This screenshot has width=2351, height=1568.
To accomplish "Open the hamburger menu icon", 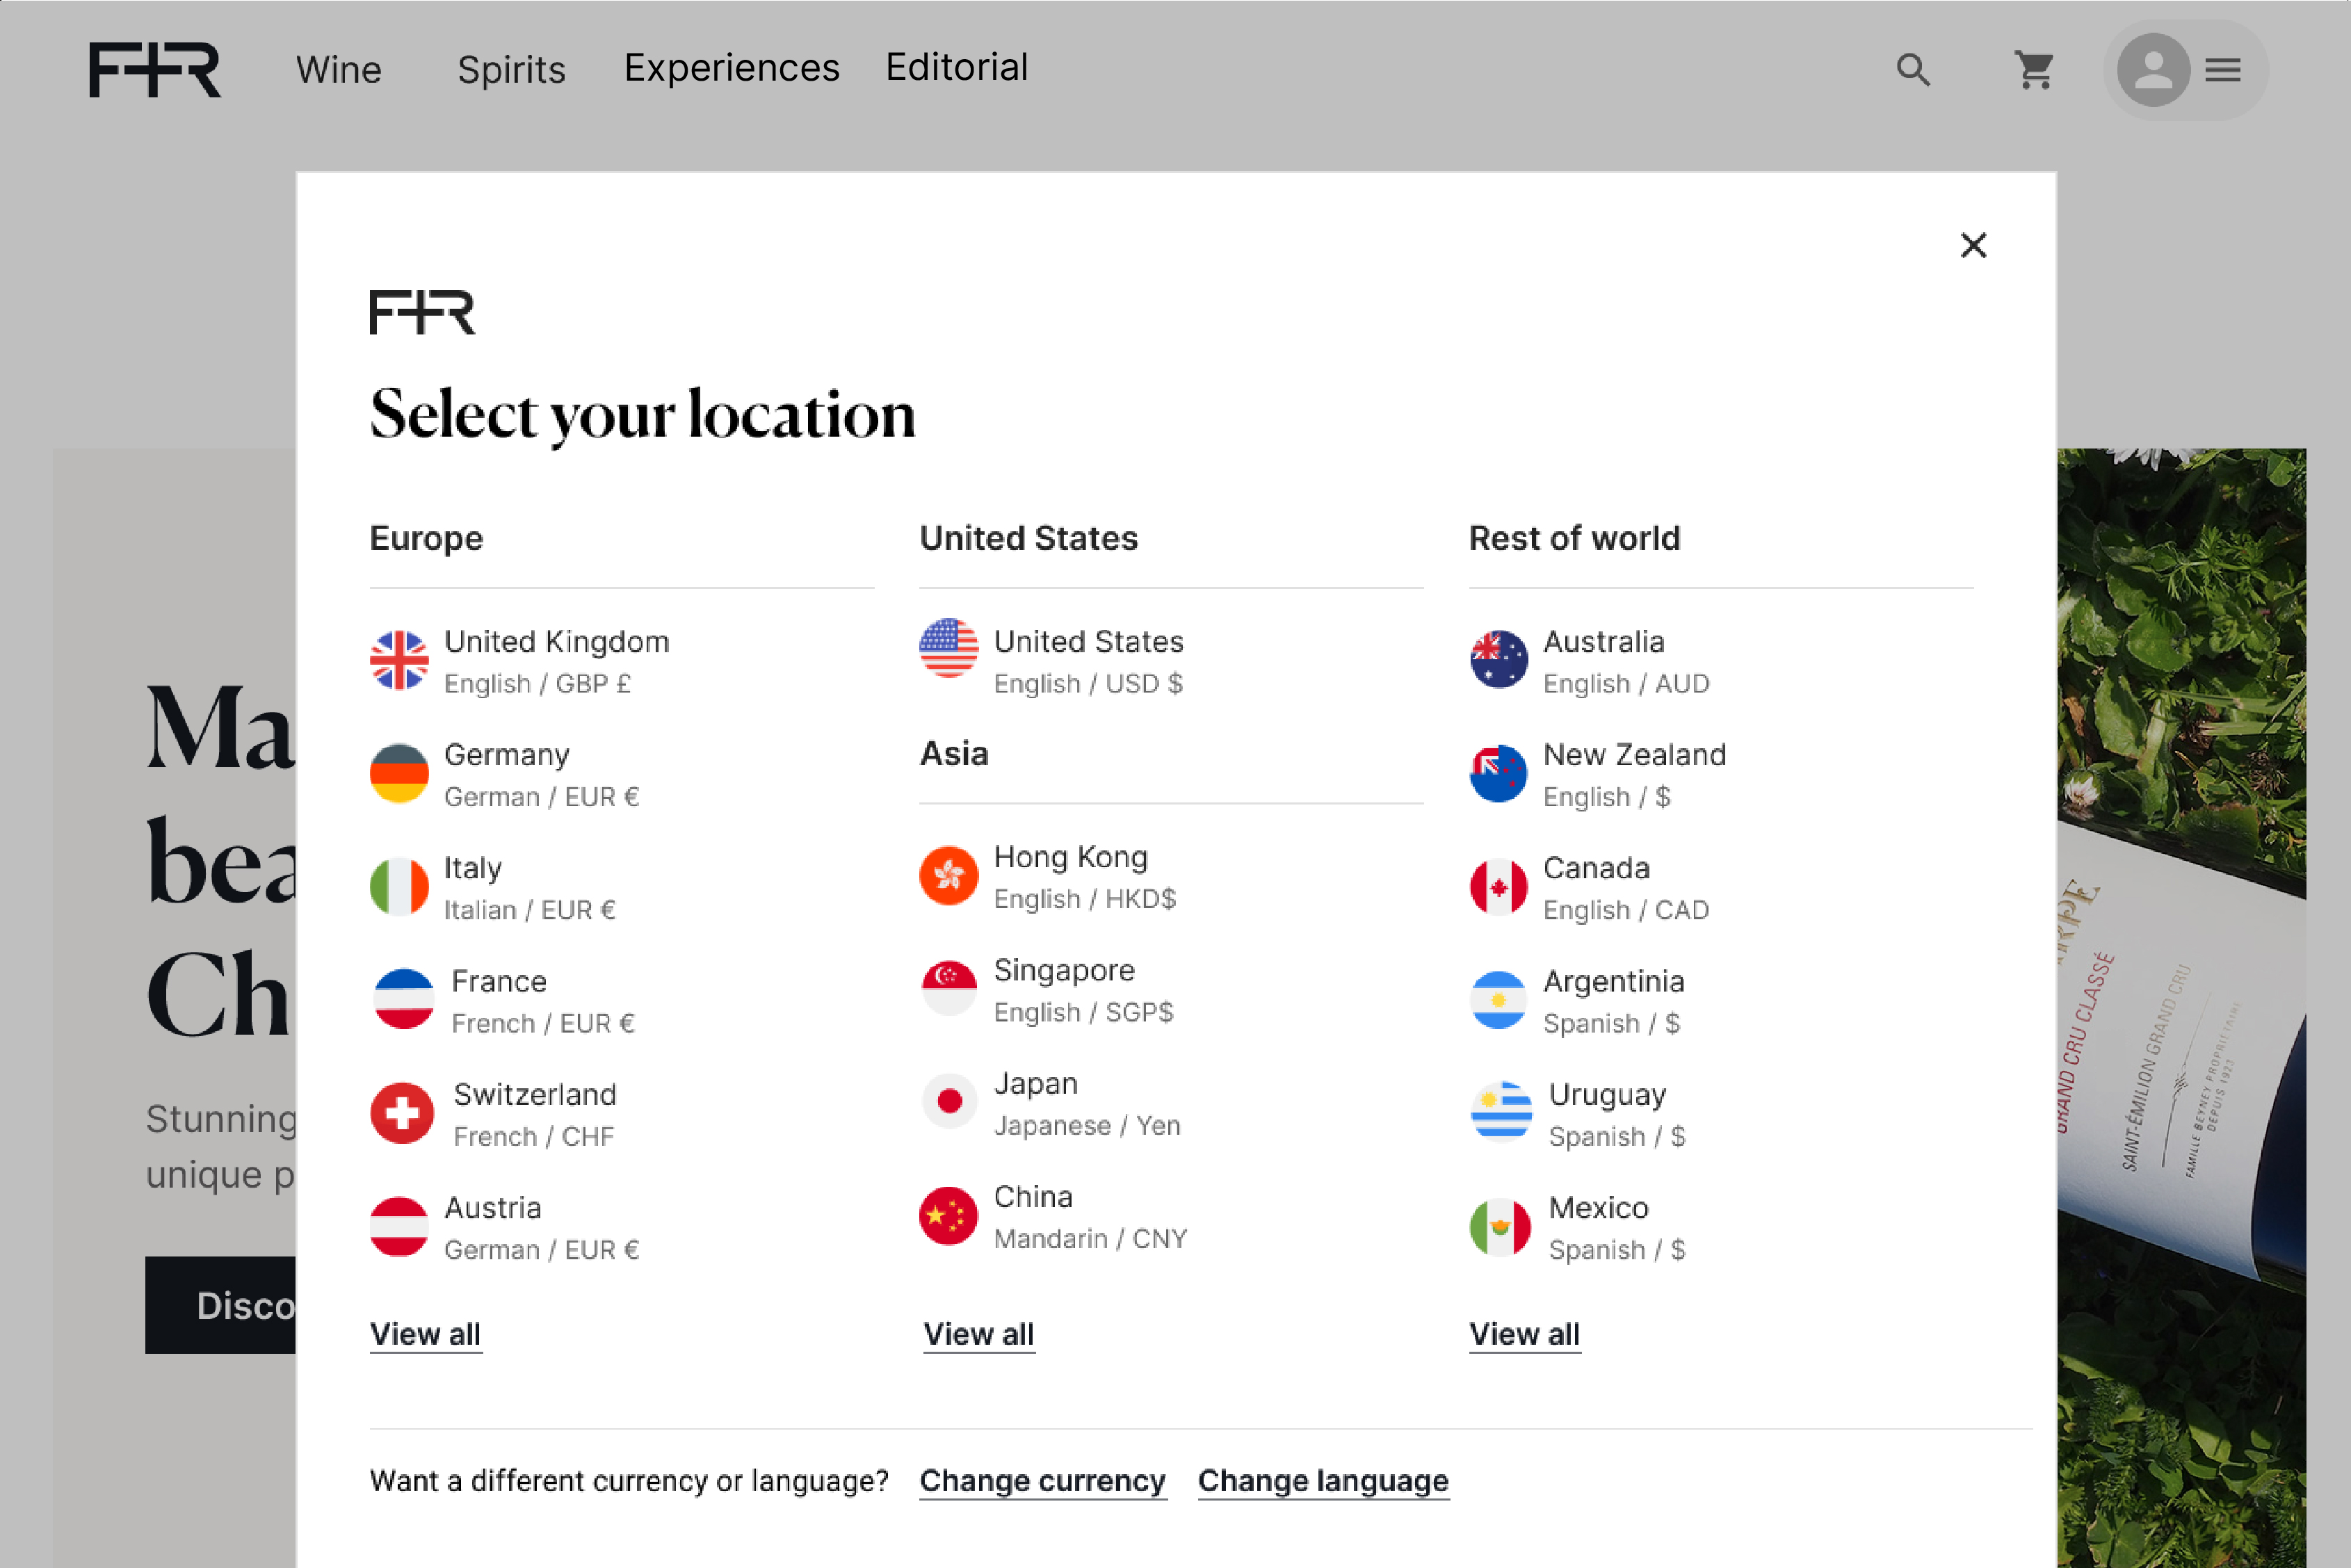I will coord(2222,70).
